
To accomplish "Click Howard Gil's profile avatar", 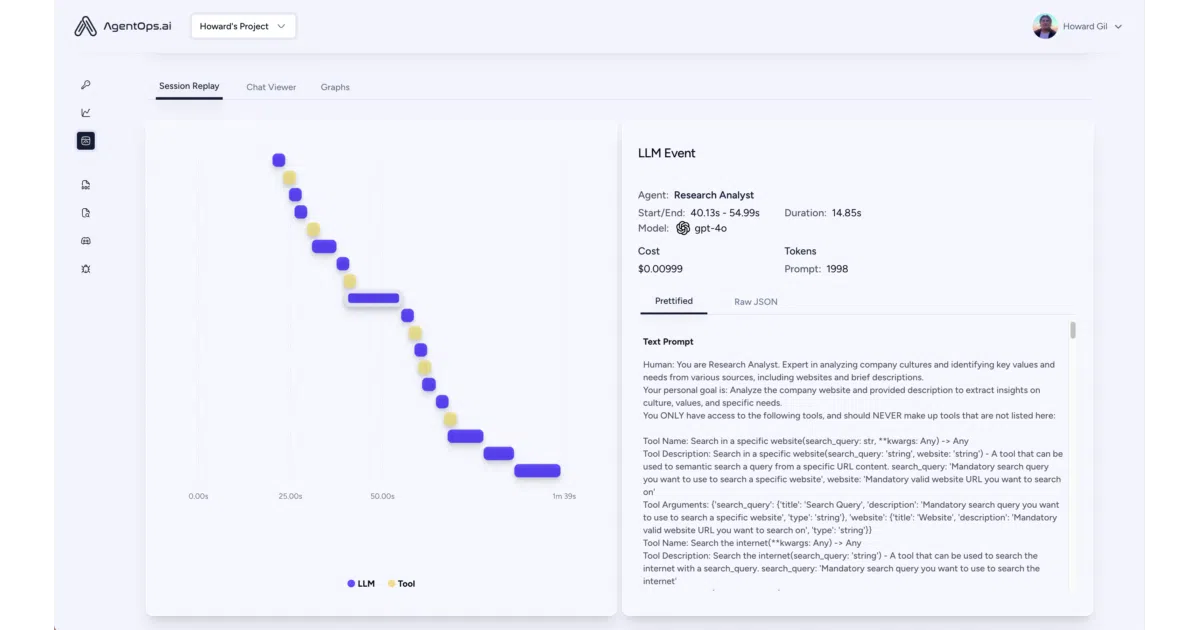I will pos(1045,26).
